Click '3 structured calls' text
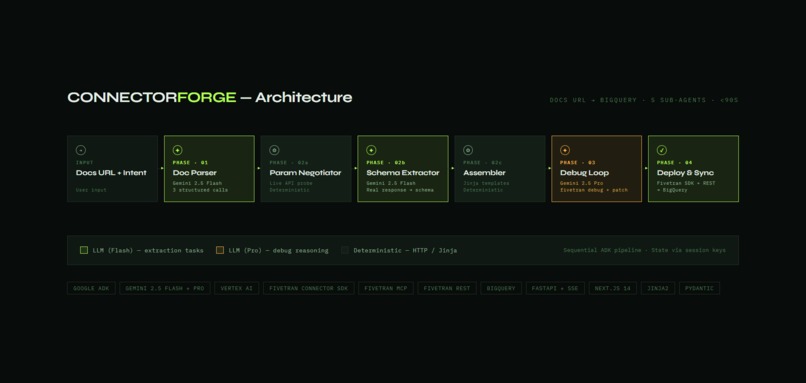The height and width of the screenshot is (383, 806). [x=200, y=190]
